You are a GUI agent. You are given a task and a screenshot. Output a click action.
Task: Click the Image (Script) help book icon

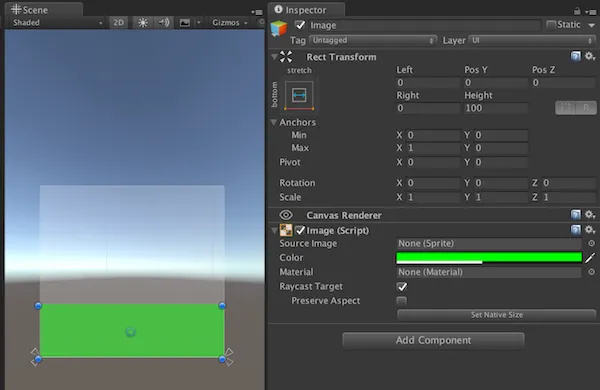point(576,230)
